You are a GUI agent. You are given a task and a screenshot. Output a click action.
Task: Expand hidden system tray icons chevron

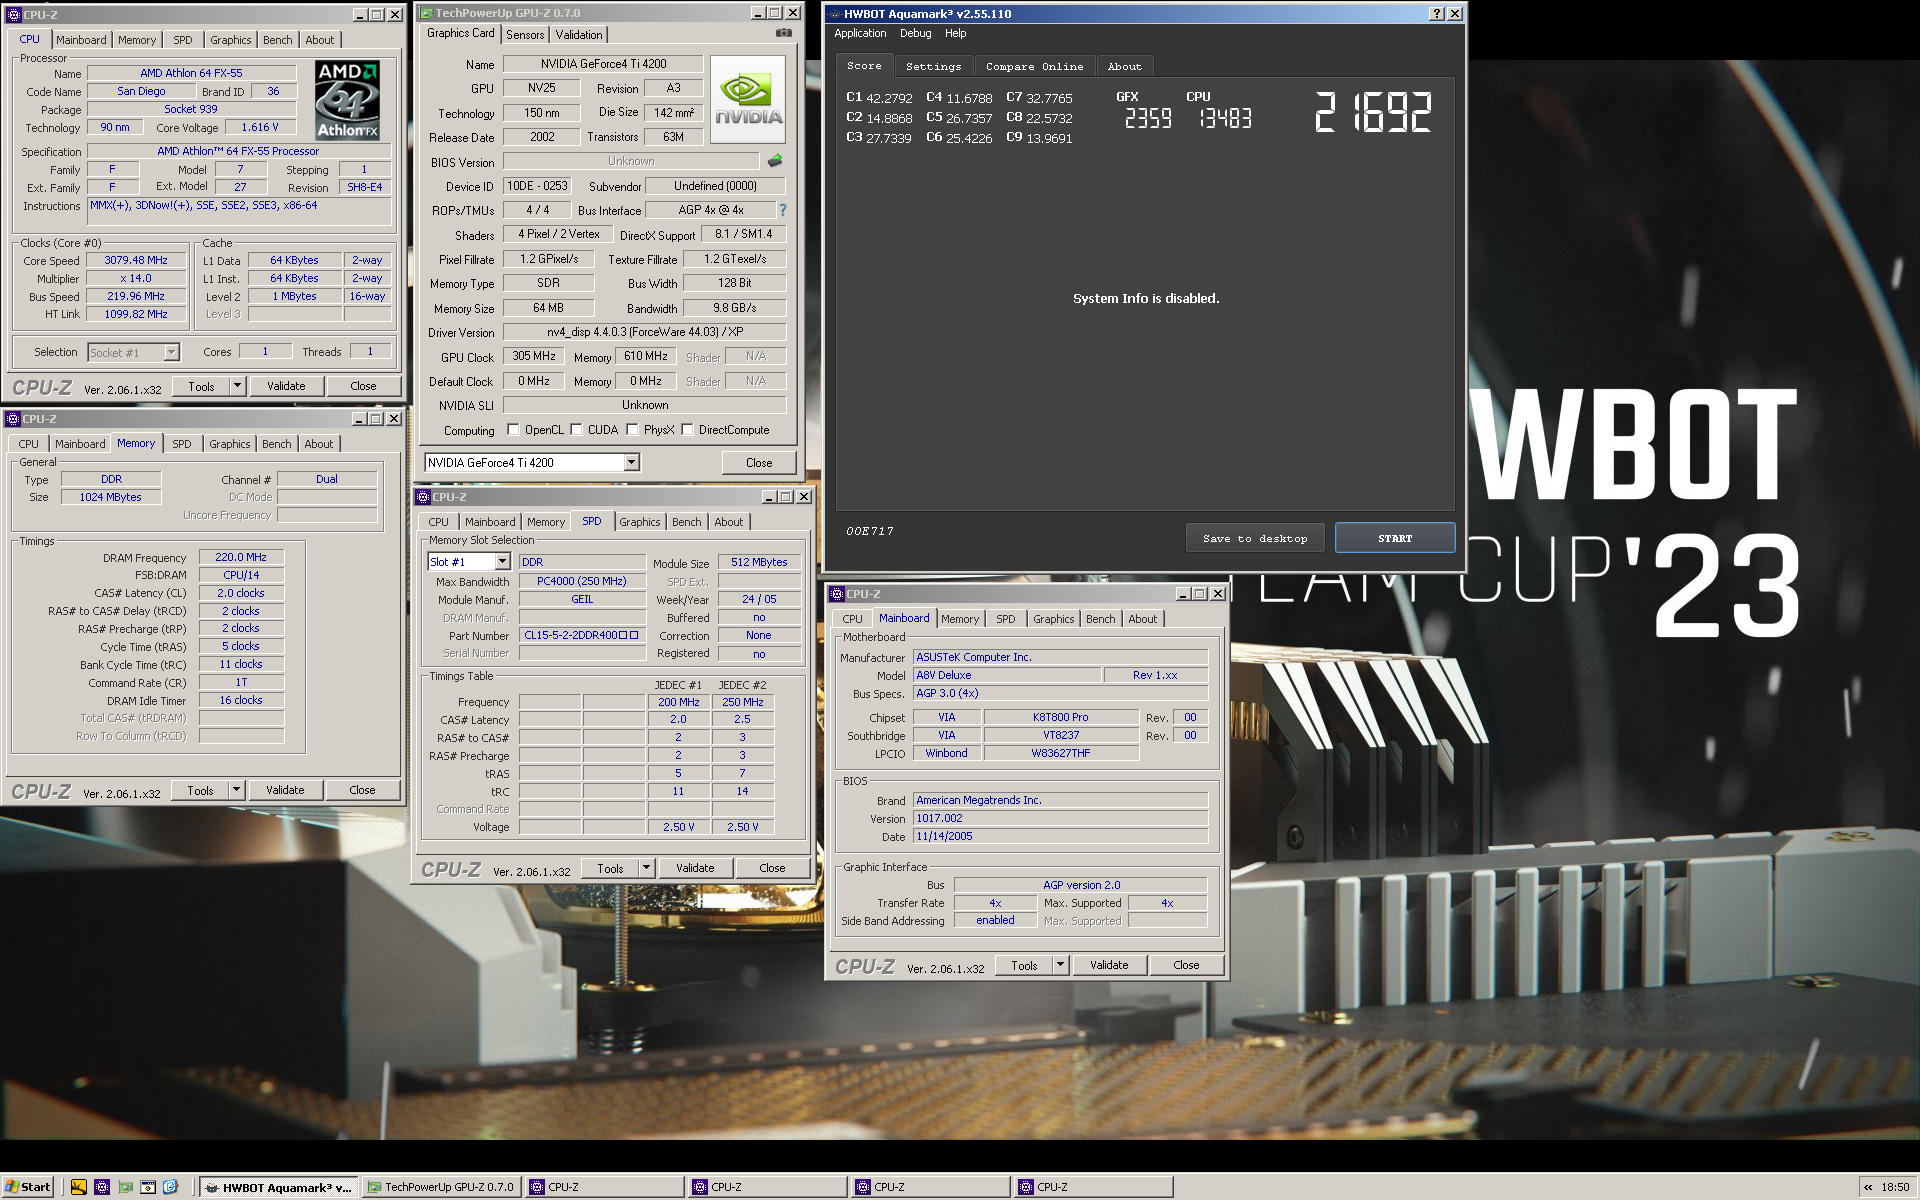click(x=1867, y=1187)
